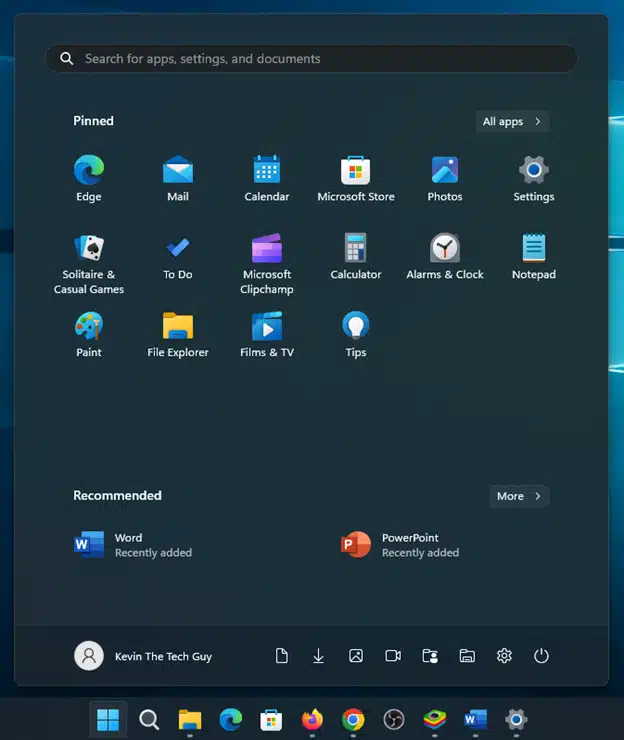Open the To Do app
This screenshot has height=740, width=624.
[177, 257]
